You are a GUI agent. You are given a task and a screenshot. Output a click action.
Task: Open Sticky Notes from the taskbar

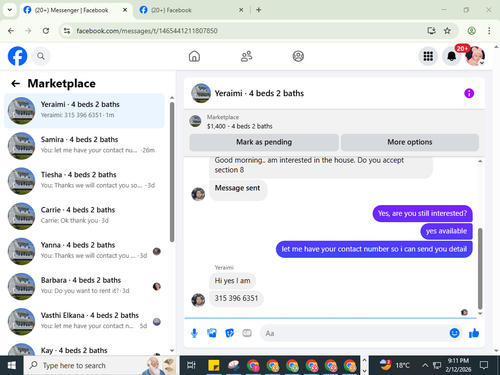pos(214,366)
